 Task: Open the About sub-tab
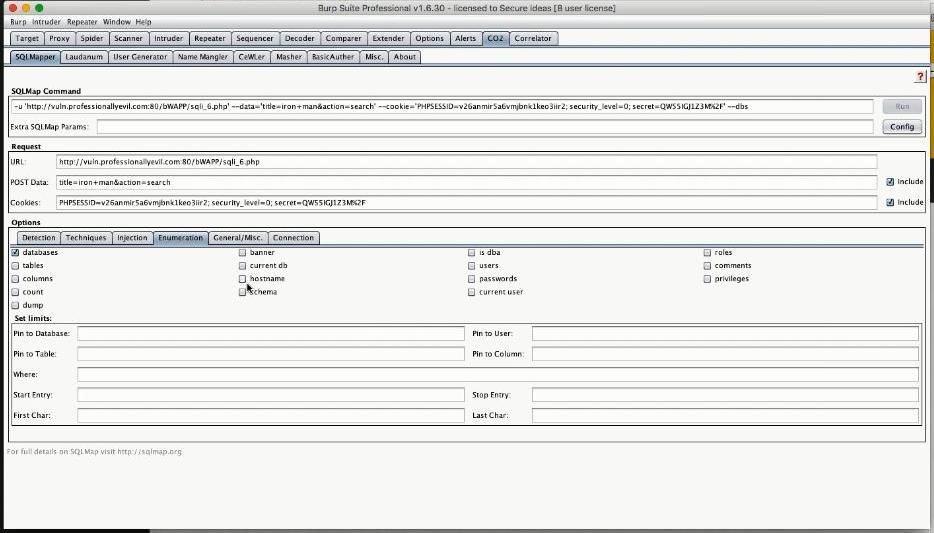pos(404,57)
